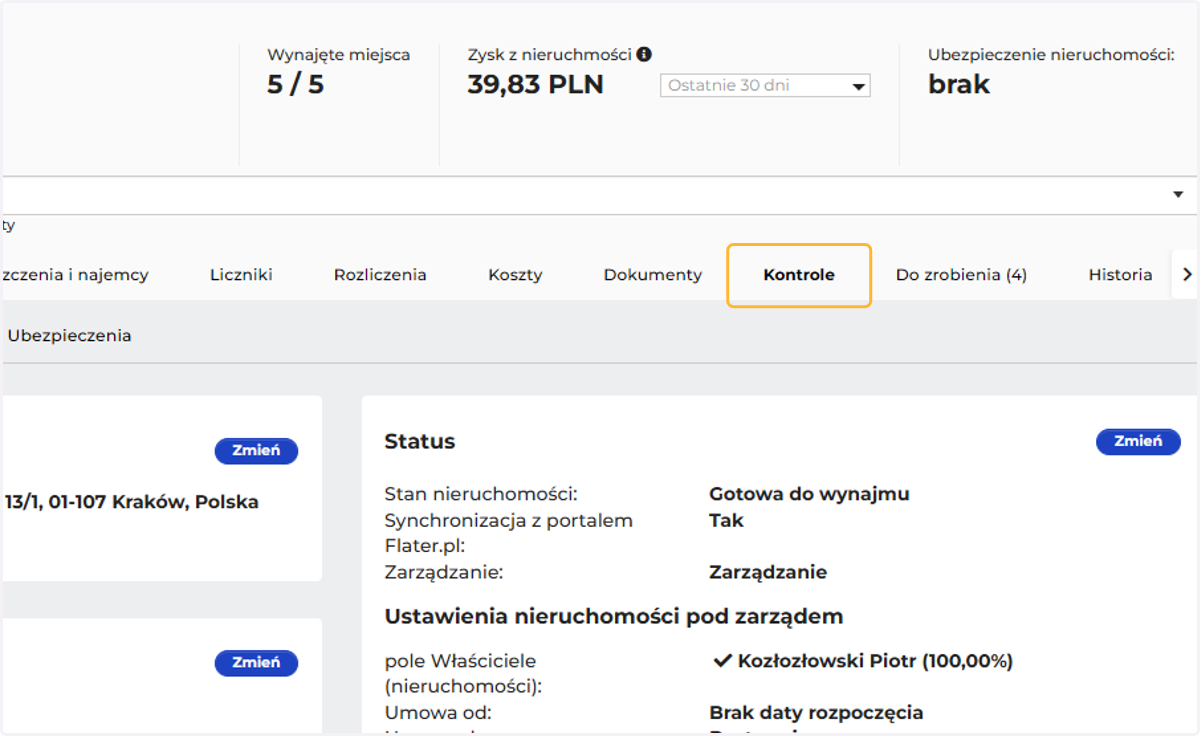Click the 39,83 PLN profit value
The image size is (1200, 736).
tap(535, 85)
